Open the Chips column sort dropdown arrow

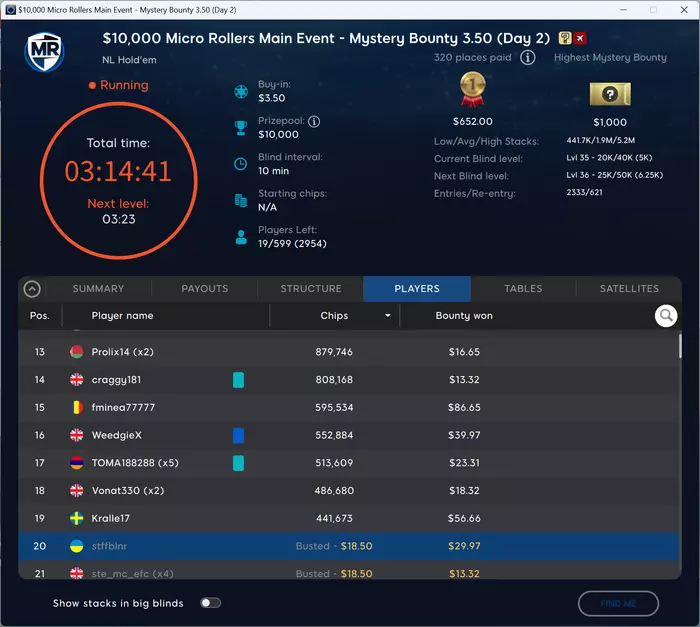tap(388, 316)
